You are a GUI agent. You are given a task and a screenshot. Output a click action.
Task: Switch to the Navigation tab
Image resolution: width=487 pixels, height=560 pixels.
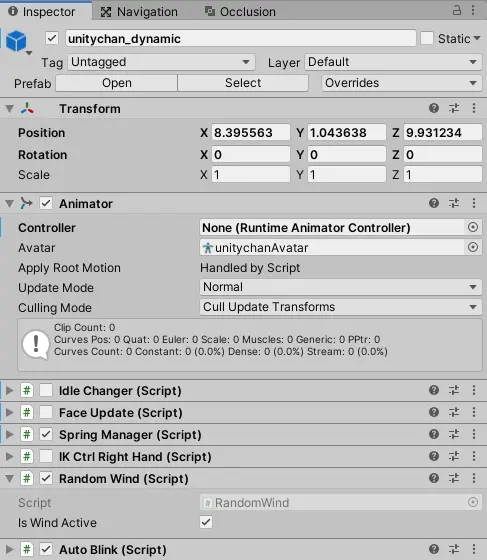coord(139,12)
